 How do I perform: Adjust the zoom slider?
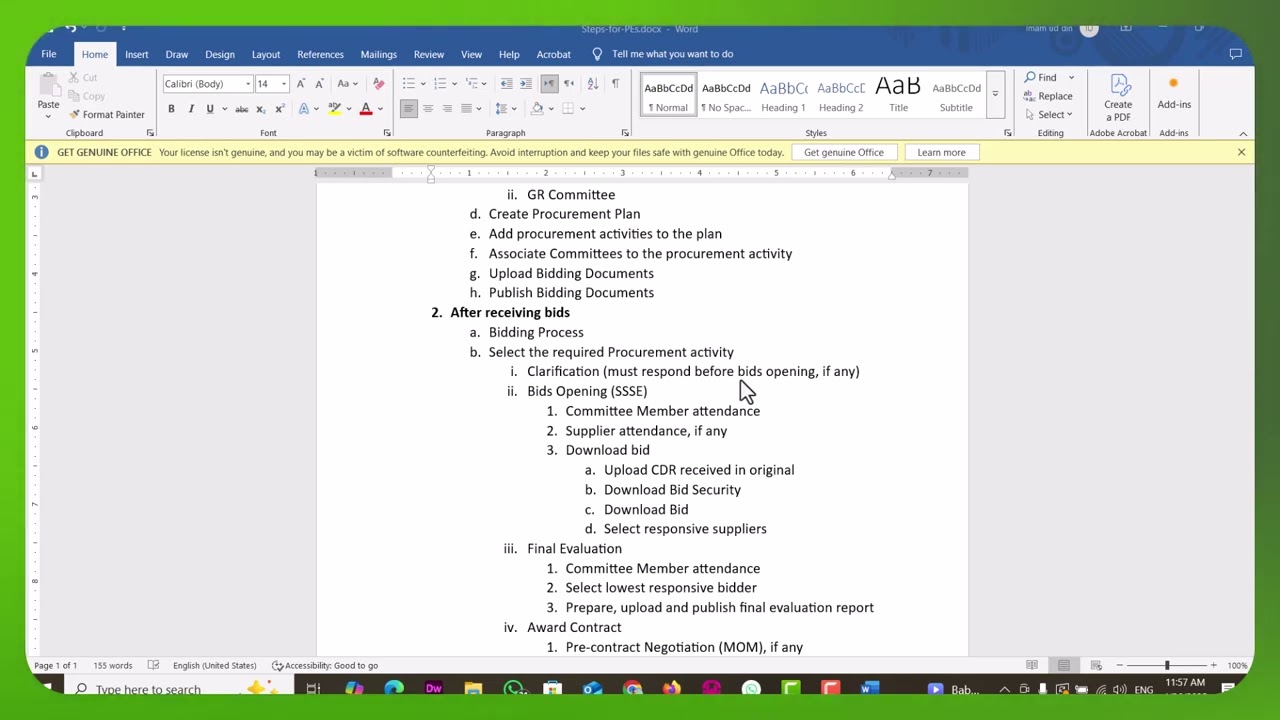click(1166, 665)
